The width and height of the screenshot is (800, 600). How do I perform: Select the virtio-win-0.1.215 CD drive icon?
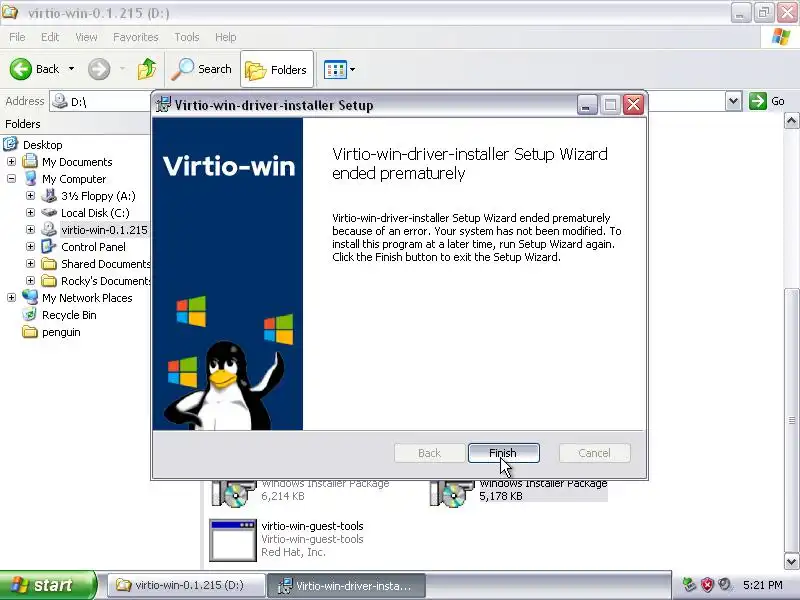pyautogui.click(x=49, y=229)
